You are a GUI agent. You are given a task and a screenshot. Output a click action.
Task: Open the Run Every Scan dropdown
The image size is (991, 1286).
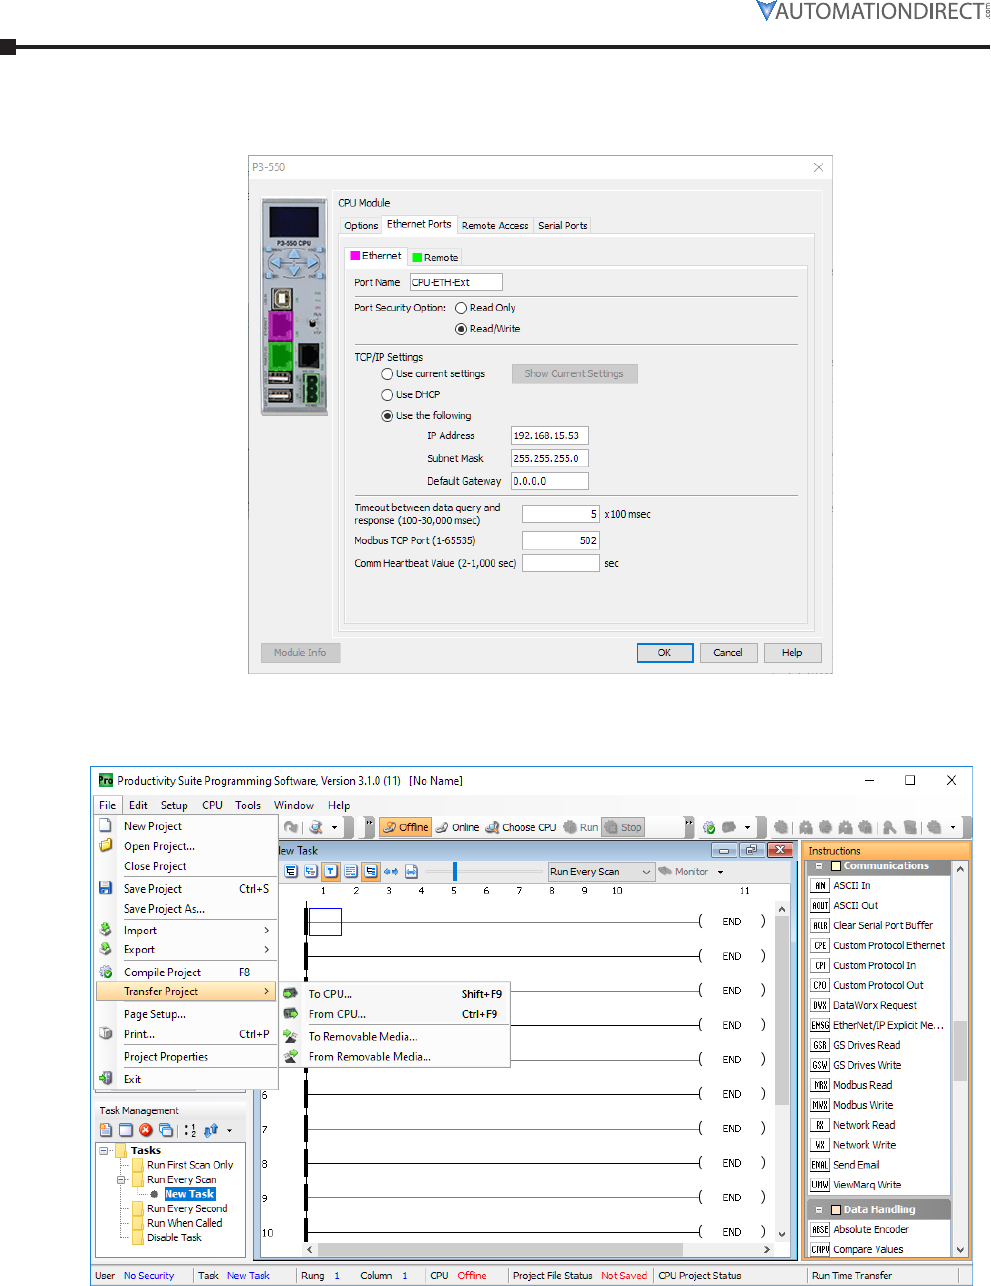tap(601, 872)
